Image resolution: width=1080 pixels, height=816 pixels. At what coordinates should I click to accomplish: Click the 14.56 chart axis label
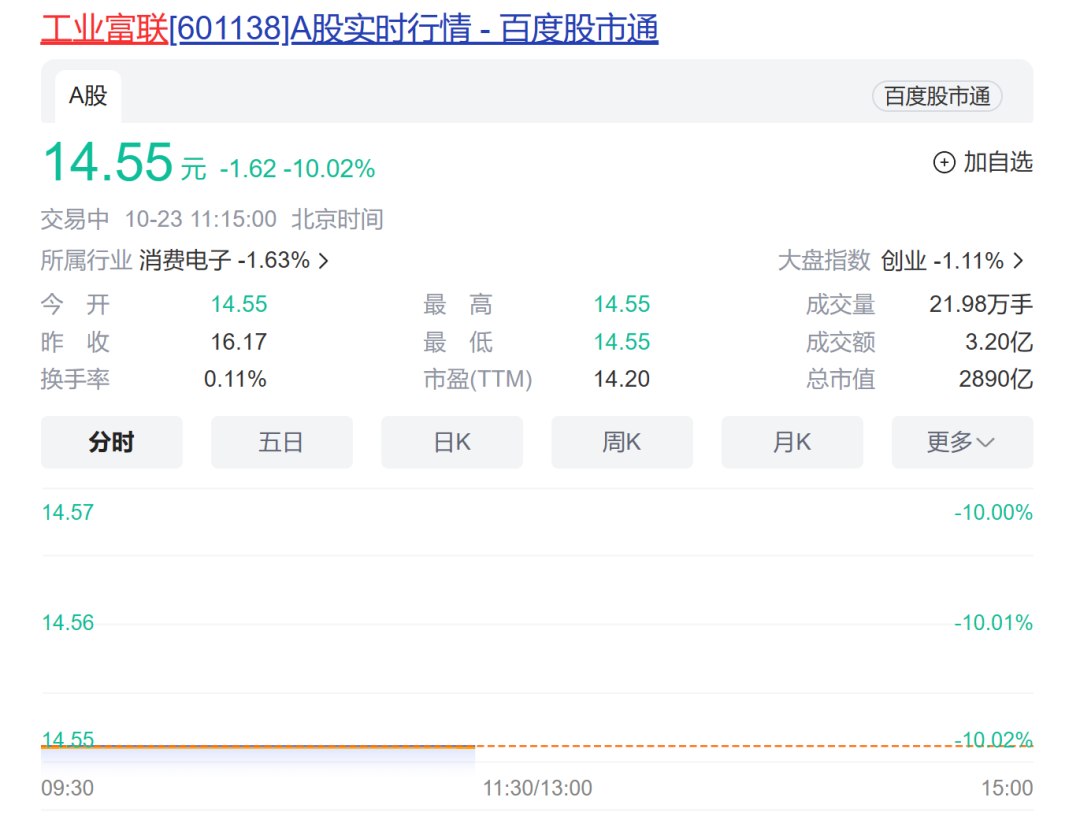pos(68,623)
